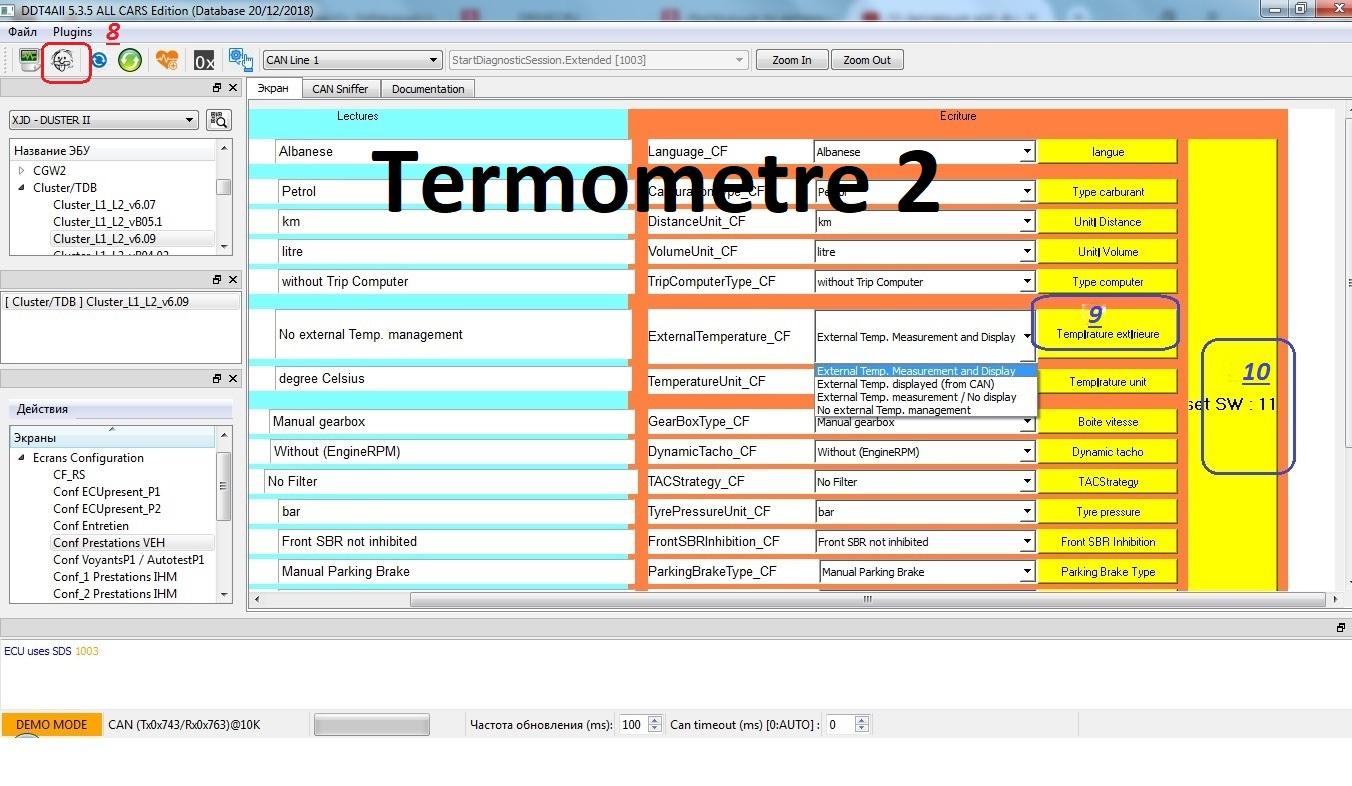Click the orange heart diagnostic icon
This screenshot has width=1352, height=786.
click(x=166, y=60)
